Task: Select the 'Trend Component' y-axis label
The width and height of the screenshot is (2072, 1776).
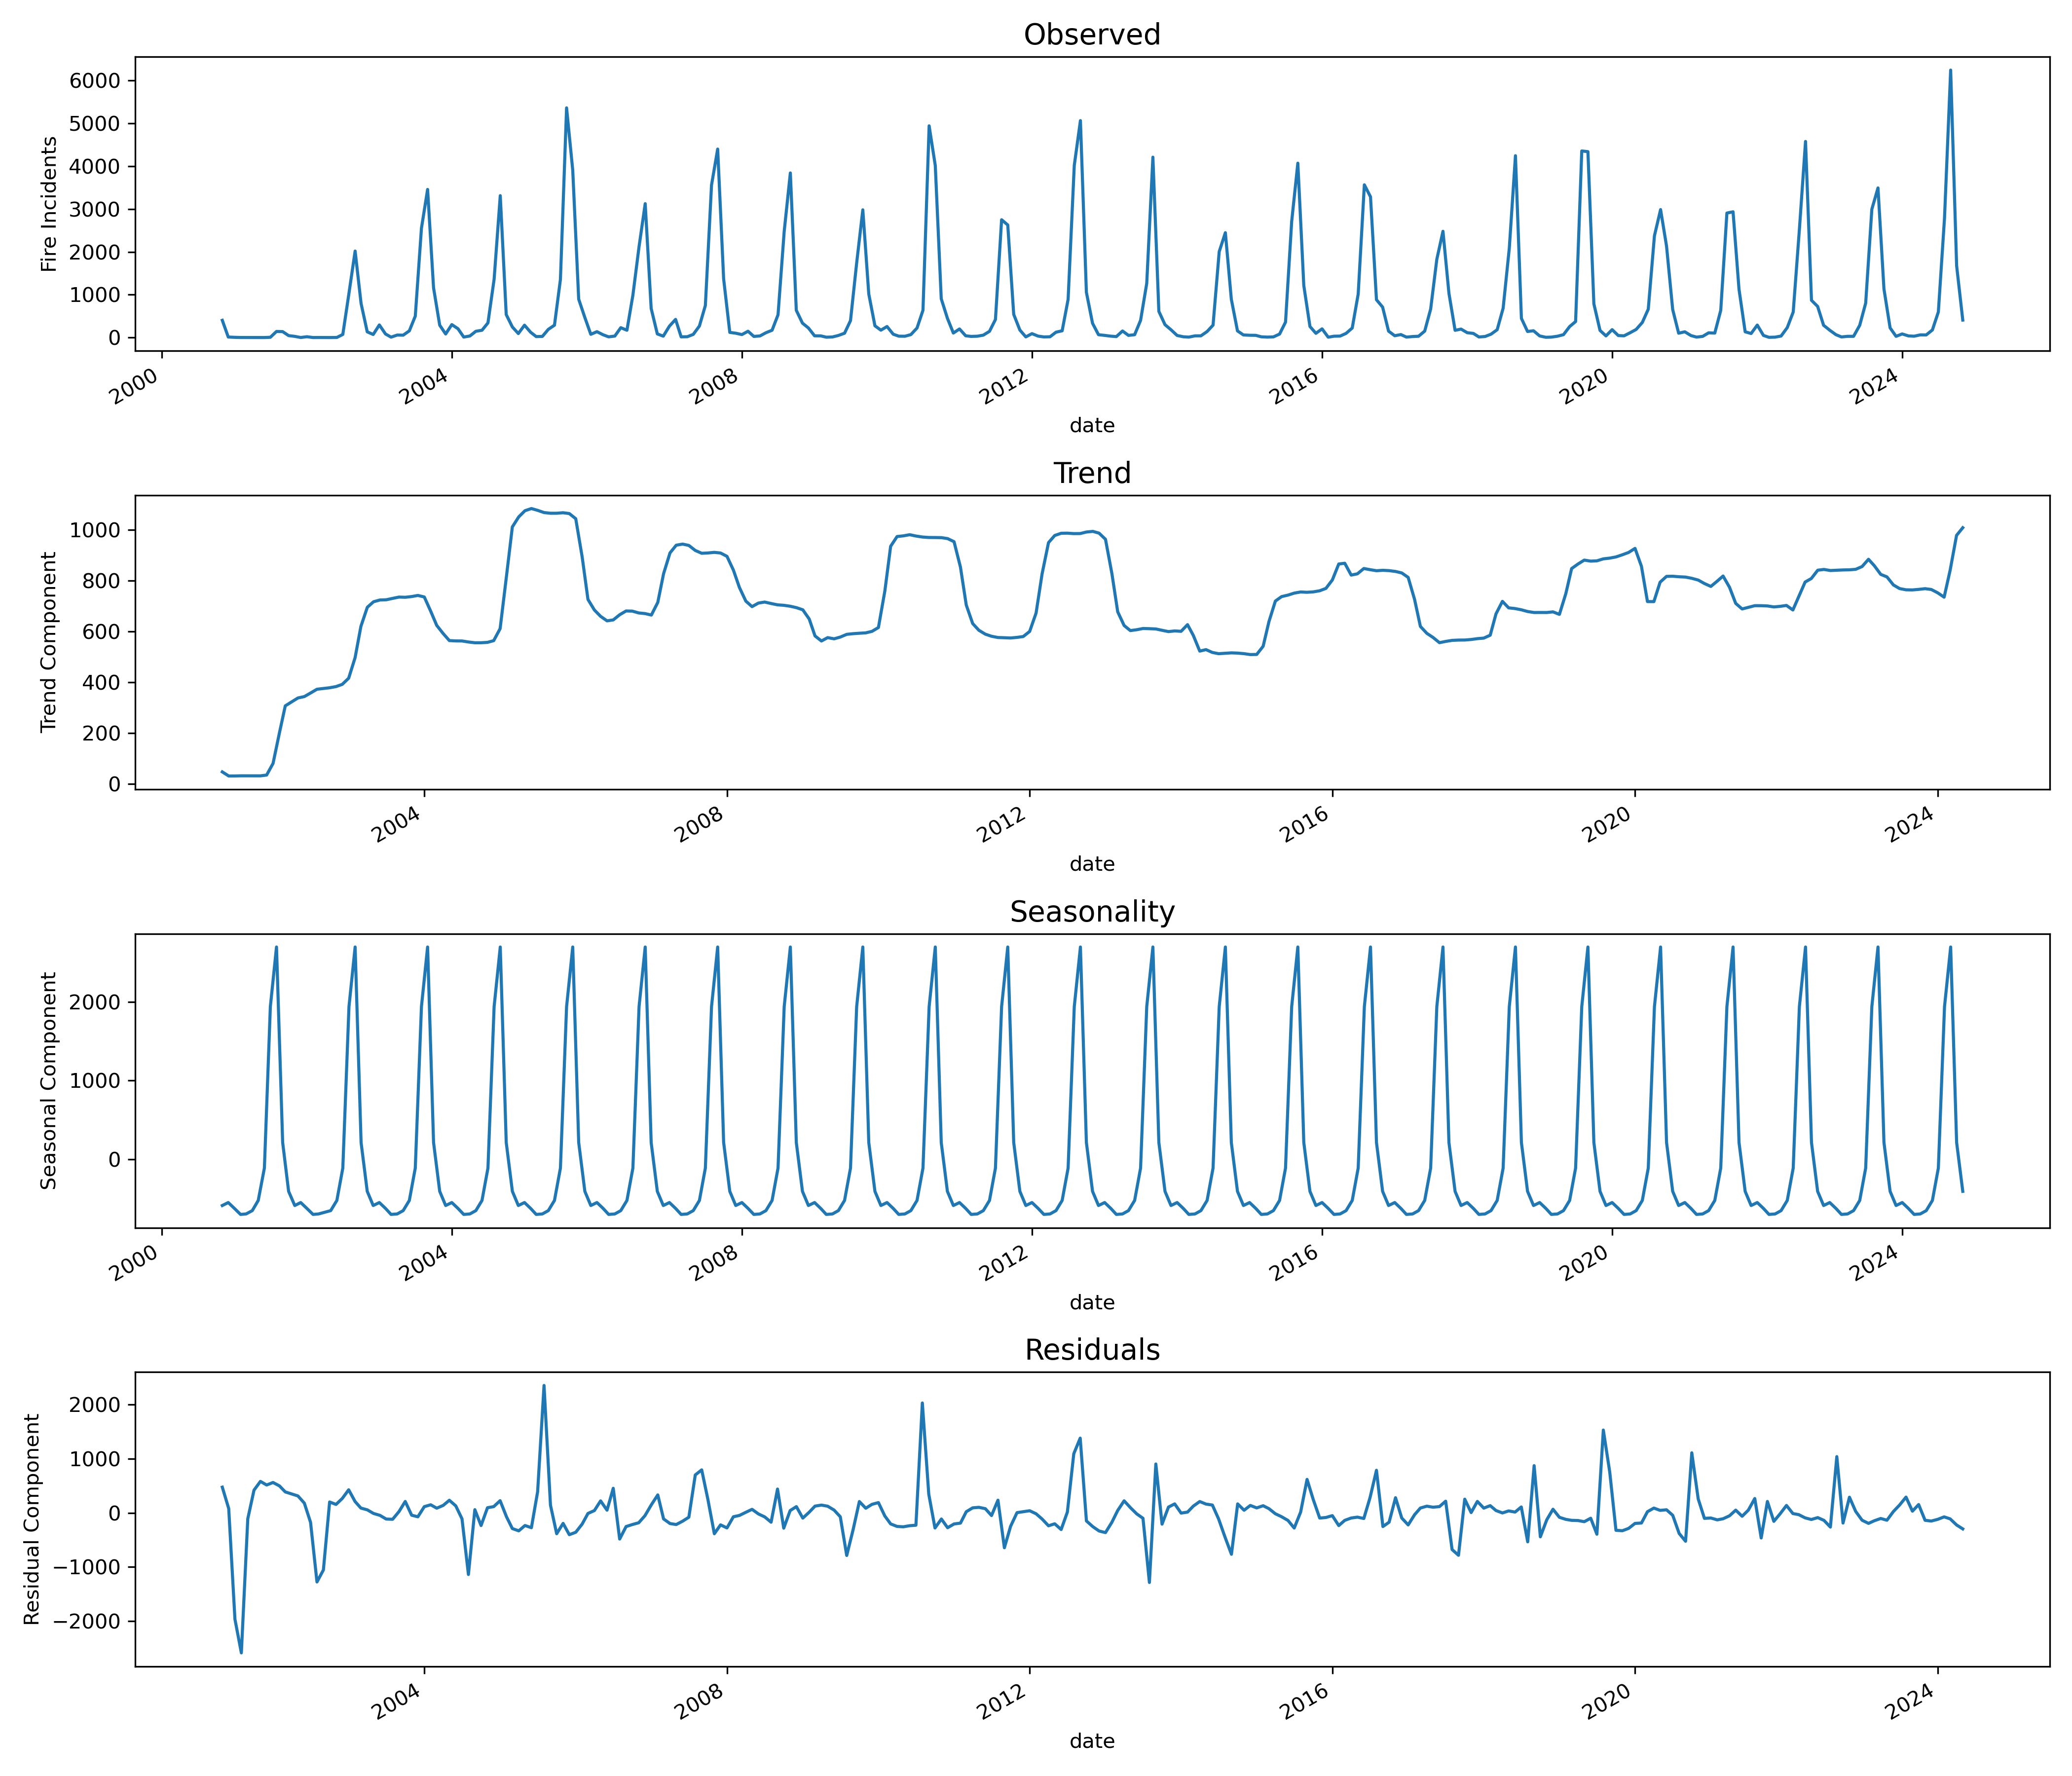Action: 49,642
